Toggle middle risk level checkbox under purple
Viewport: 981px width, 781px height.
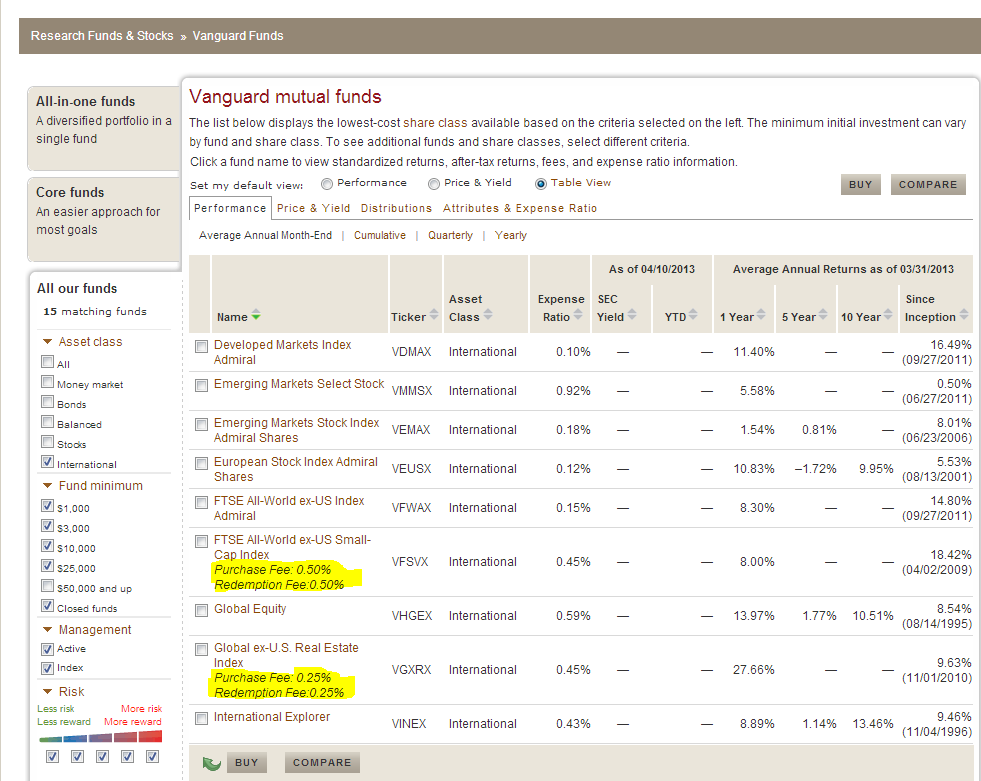click(x=102, y=757)
